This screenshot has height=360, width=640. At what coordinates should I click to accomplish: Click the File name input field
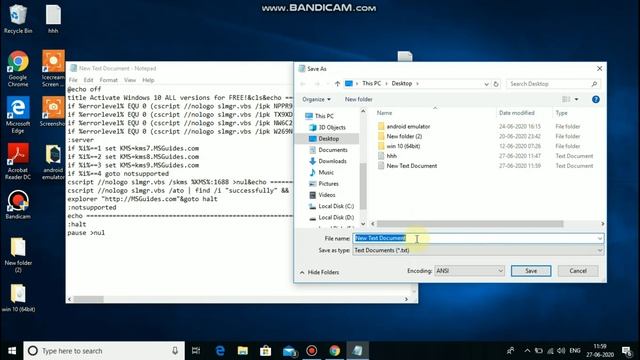point(474,238)
